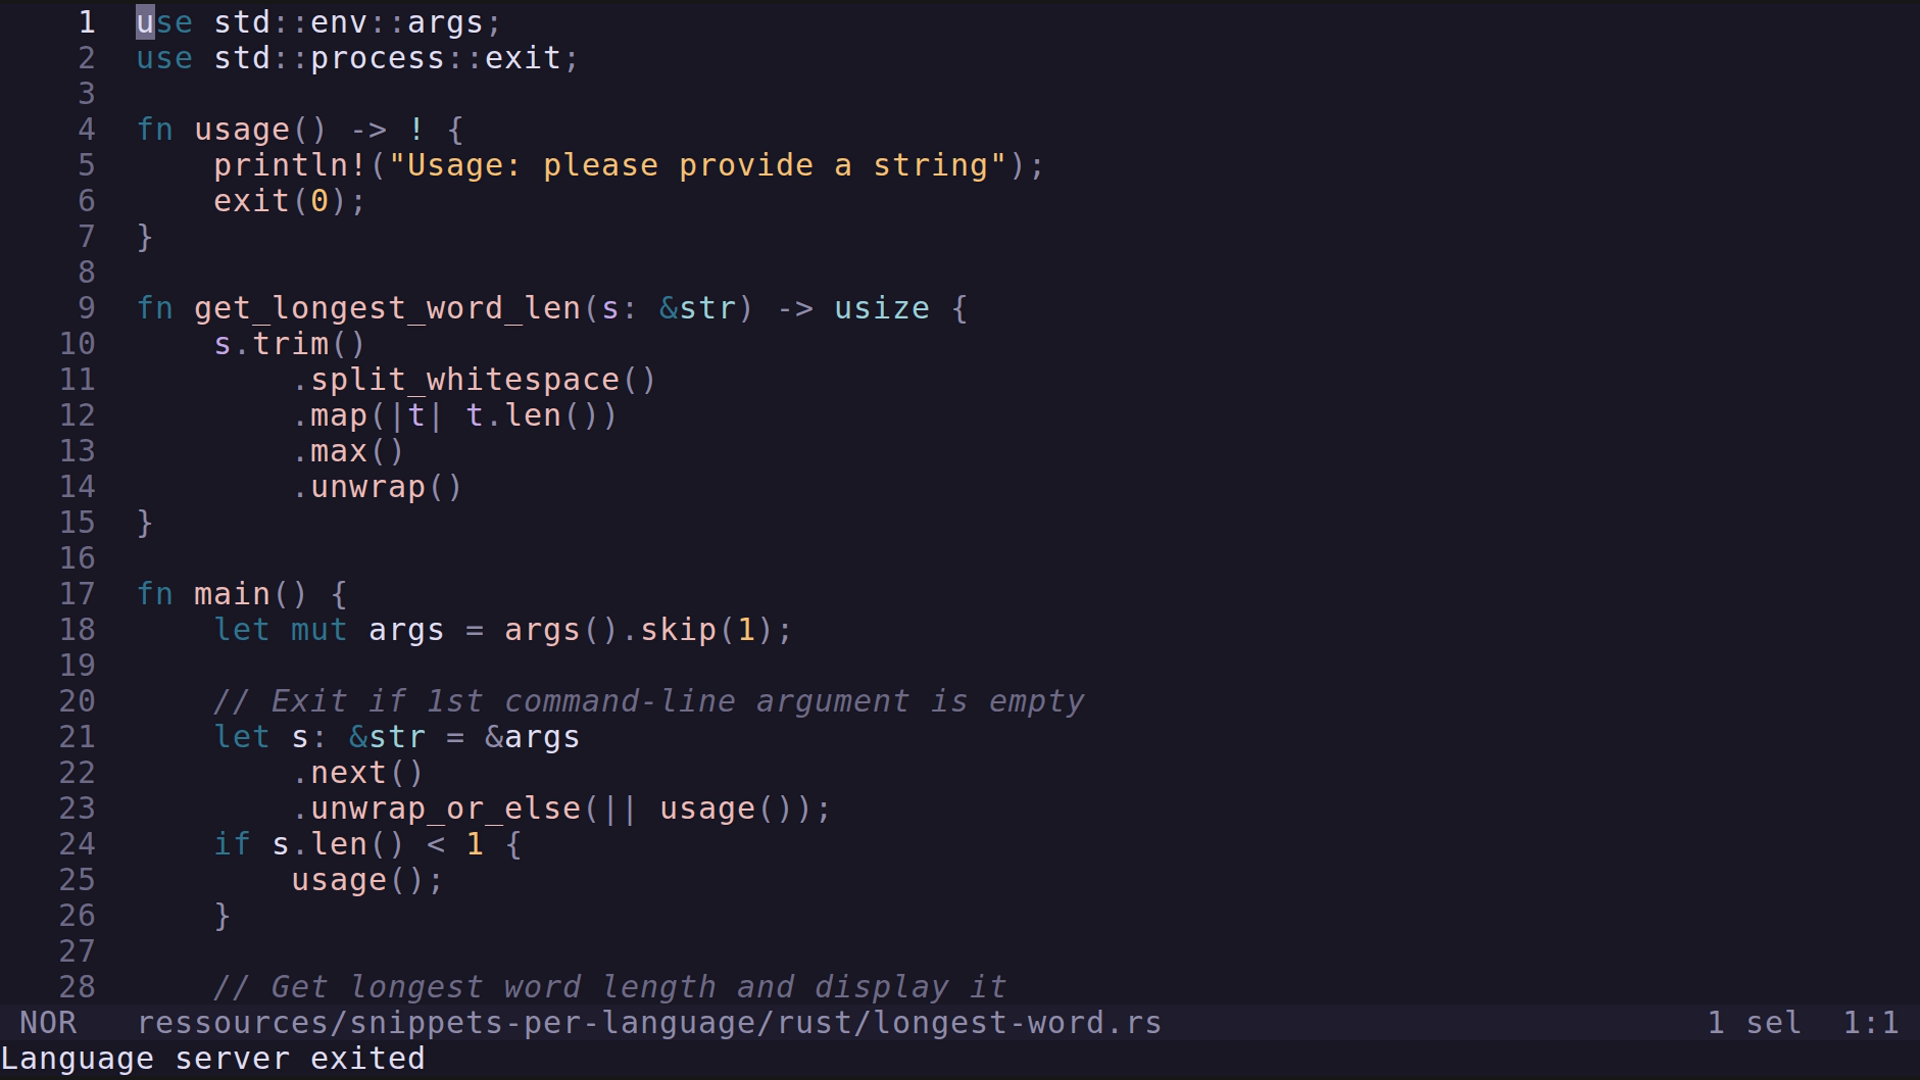
Task: Click the "Language server exited" status message
Action: (x=213, y=1058)
